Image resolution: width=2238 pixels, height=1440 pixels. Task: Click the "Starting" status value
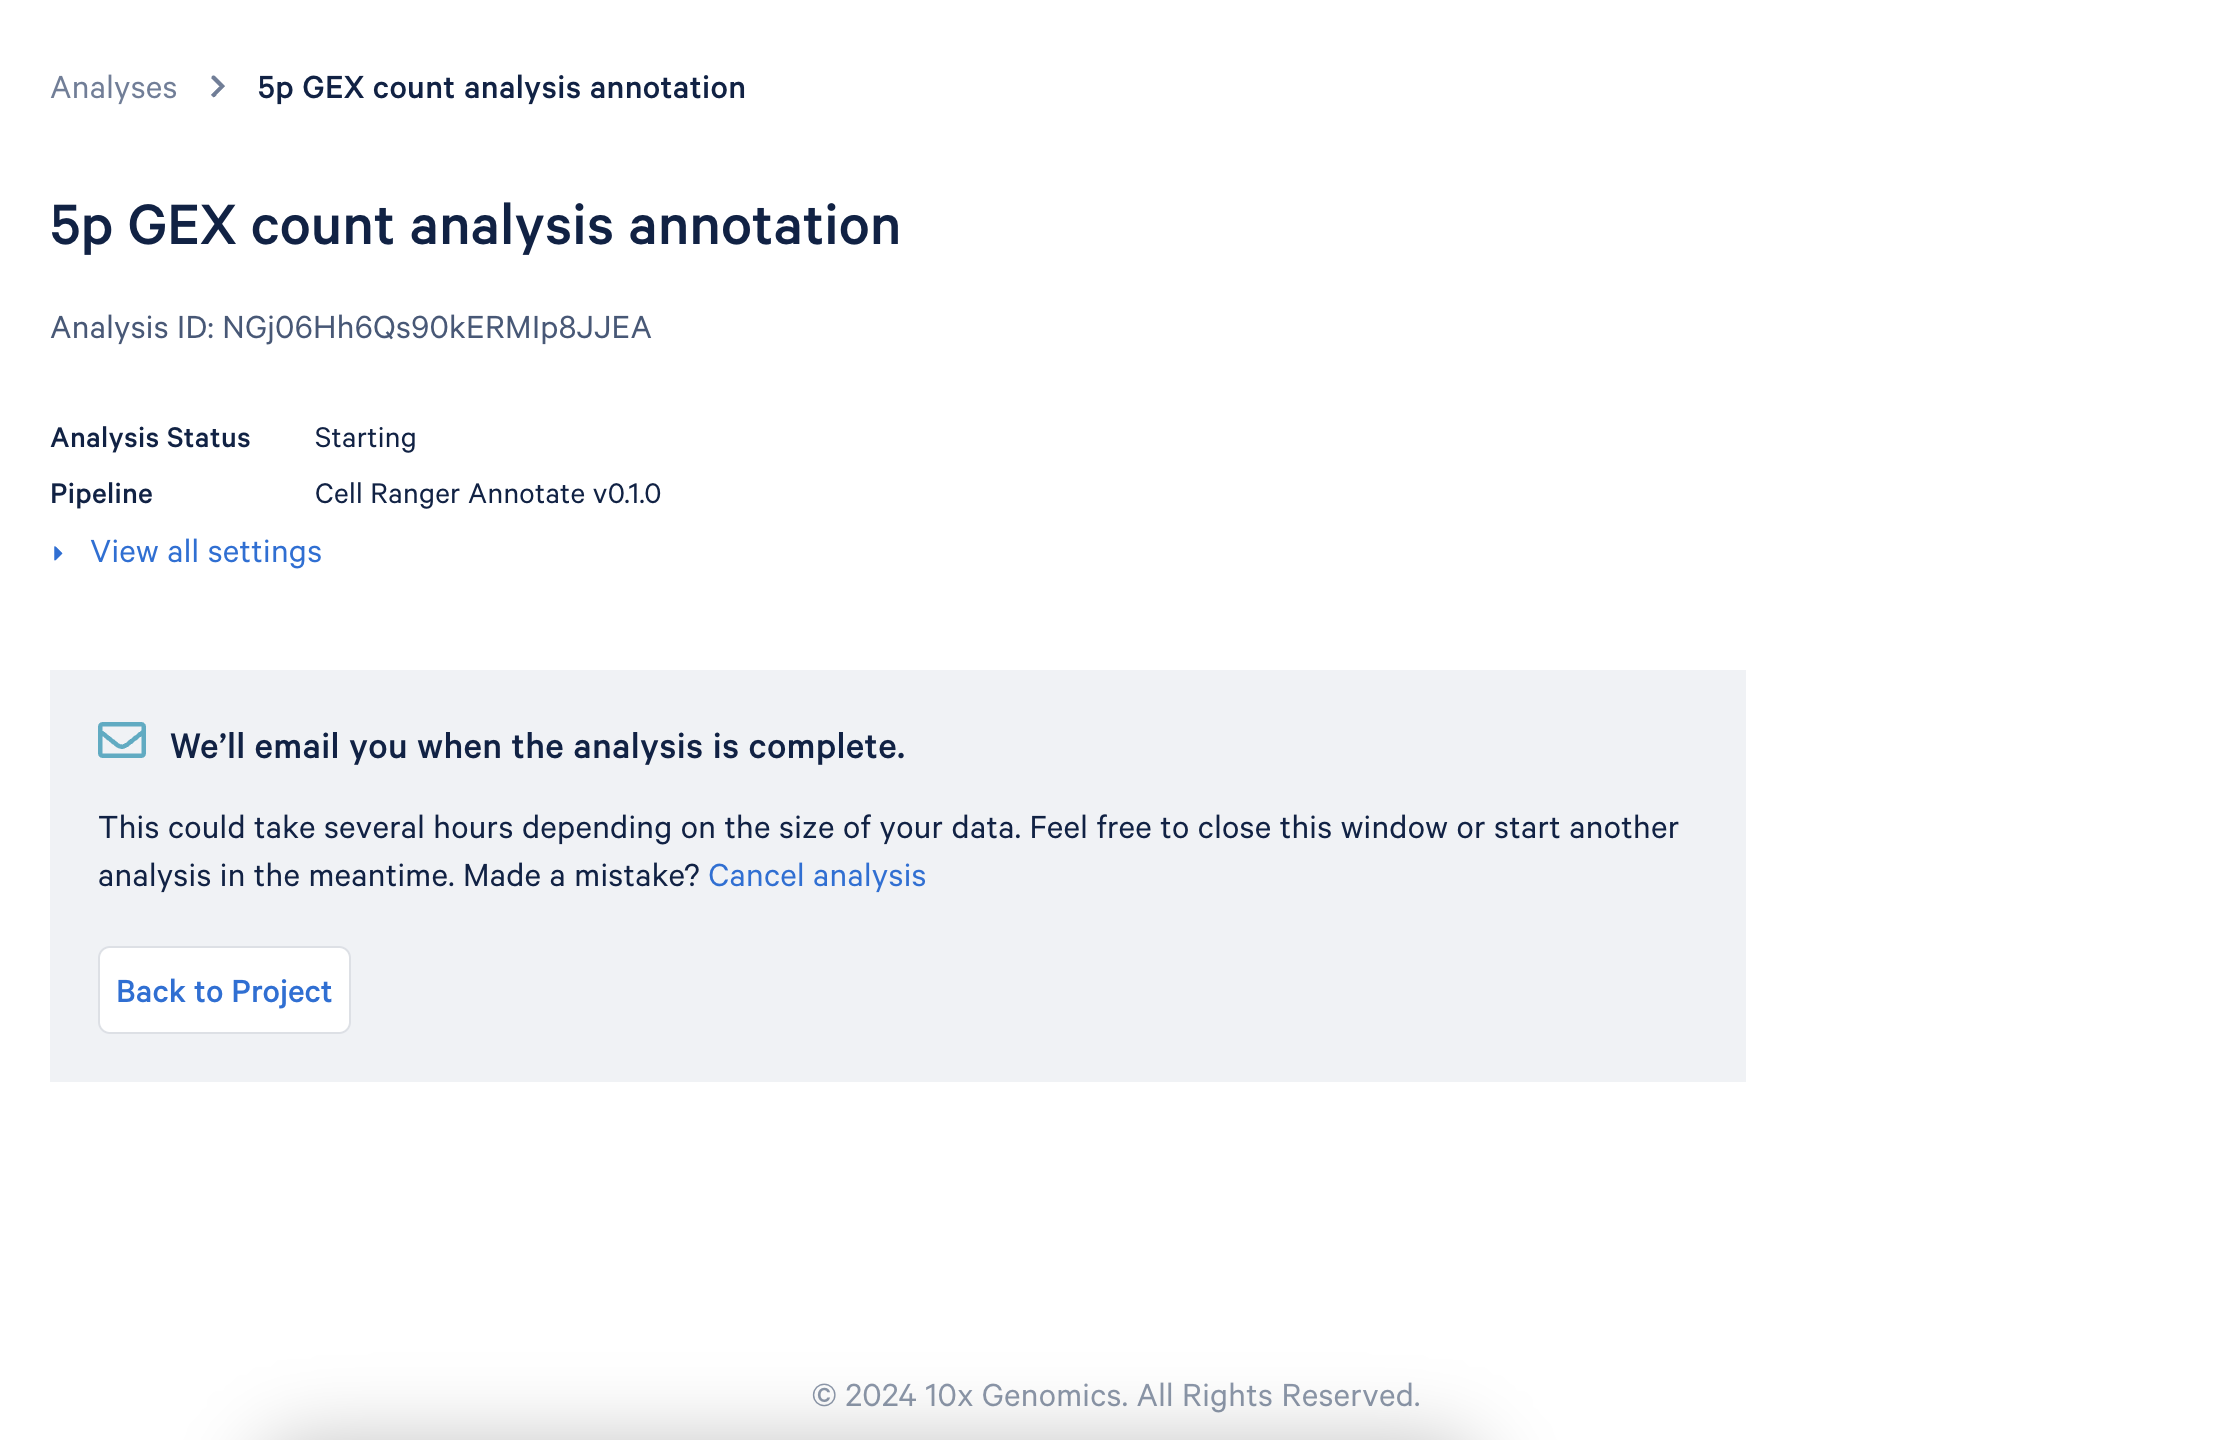[365, 438]
